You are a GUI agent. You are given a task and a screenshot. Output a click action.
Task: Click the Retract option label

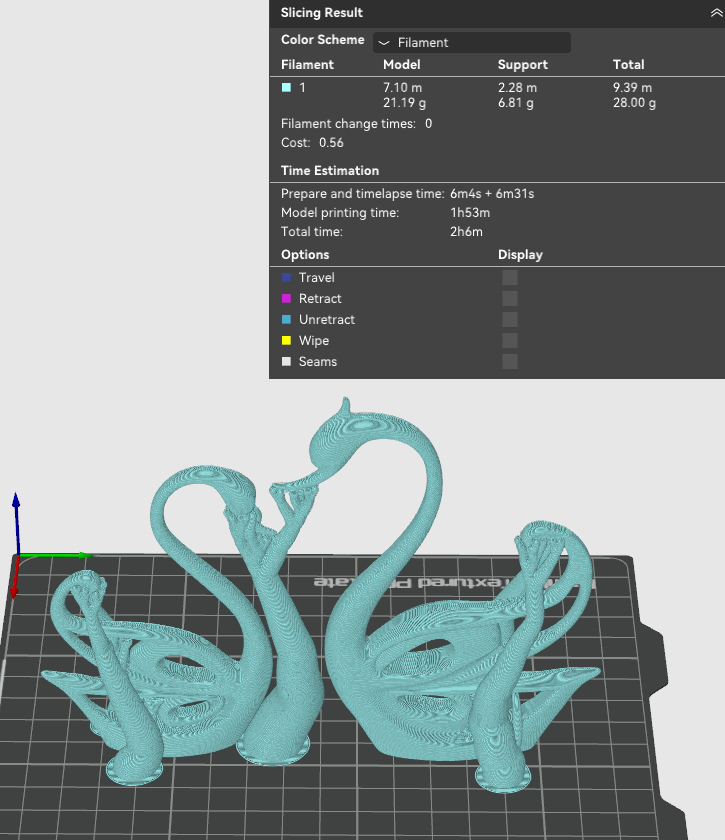coord(320,298)
